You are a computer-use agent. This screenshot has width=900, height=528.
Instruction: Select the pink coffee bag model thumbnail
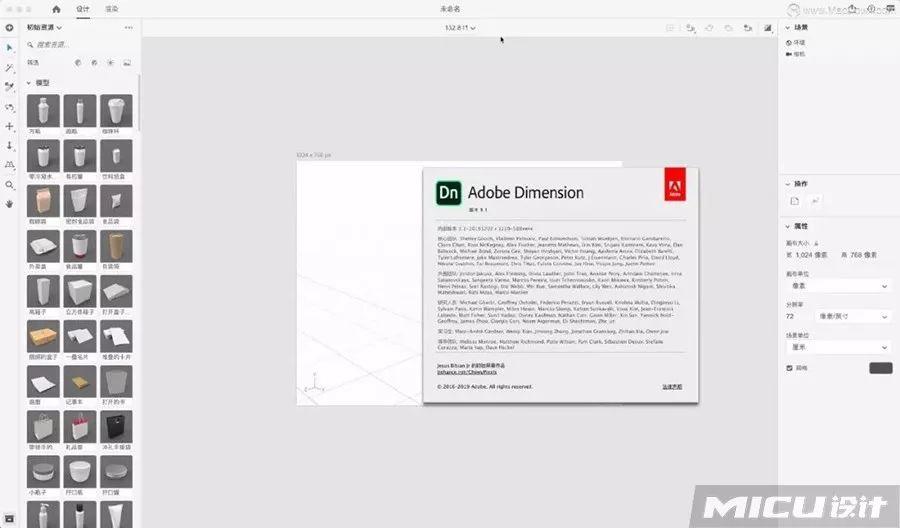coord(43,201)
